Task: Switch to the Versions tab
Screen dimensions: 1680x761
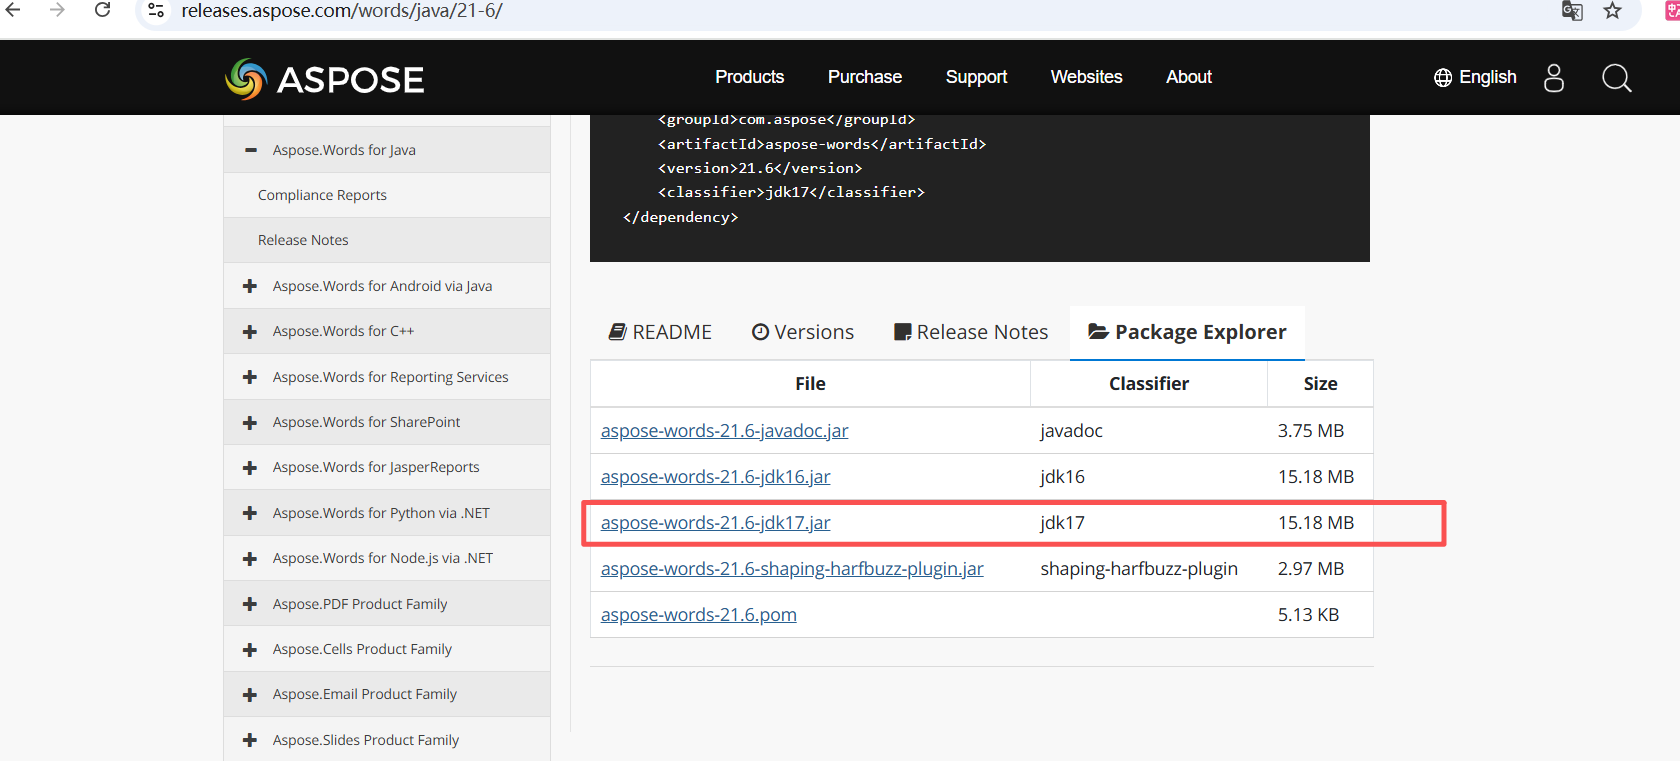Action: pyautogui.click(x=803, y=332)
